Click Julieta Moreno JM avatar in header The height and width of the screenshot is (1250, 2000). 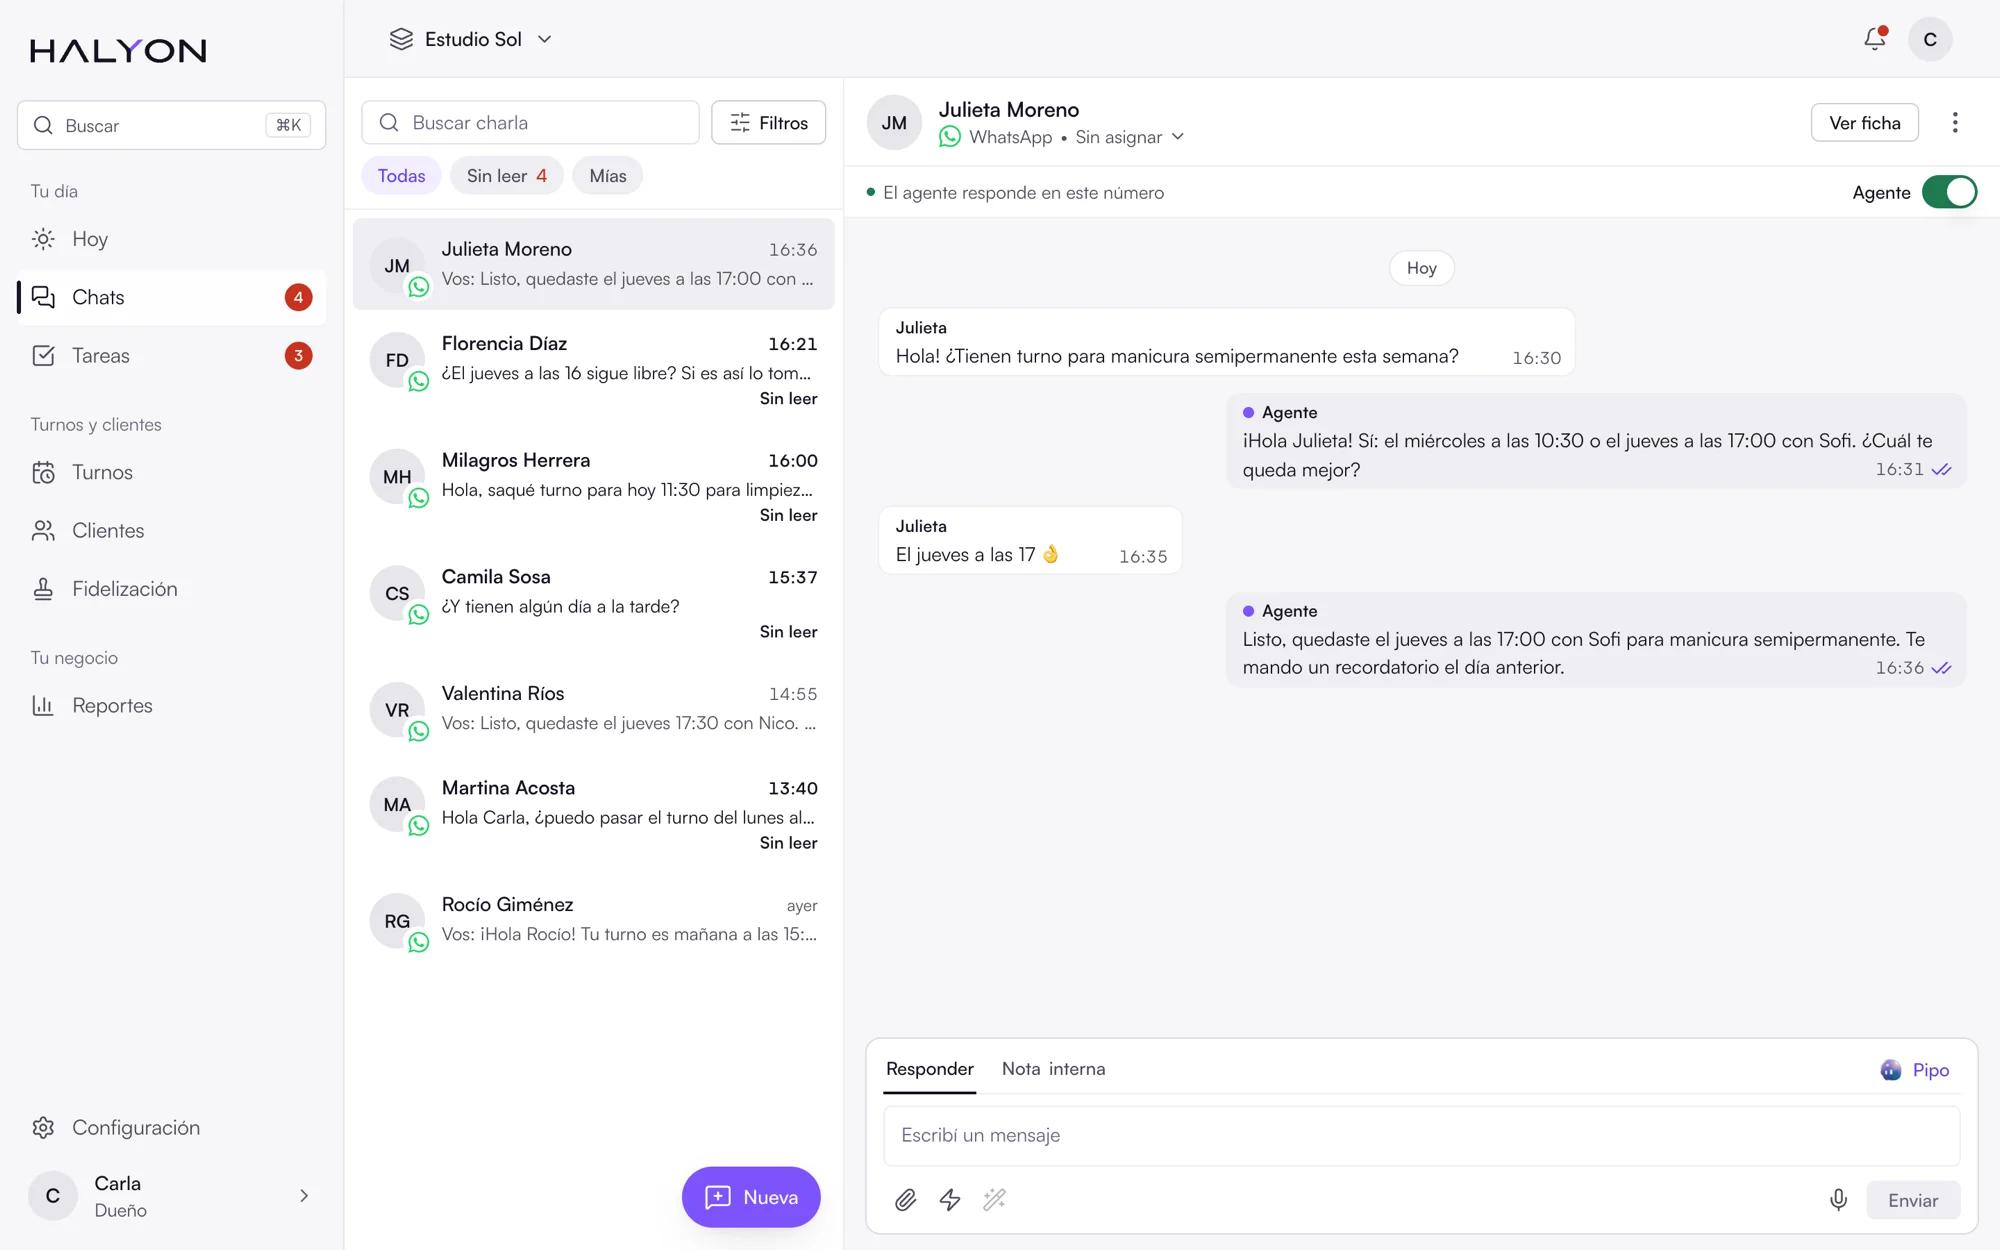(894, 123)
